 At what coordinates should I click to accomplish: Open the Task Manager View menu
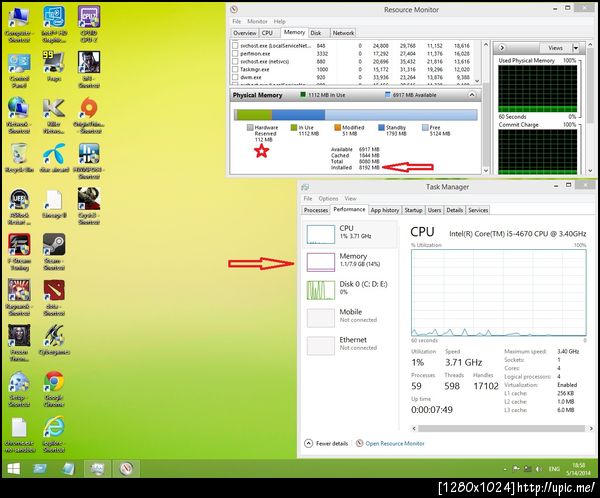click(350, 198)
